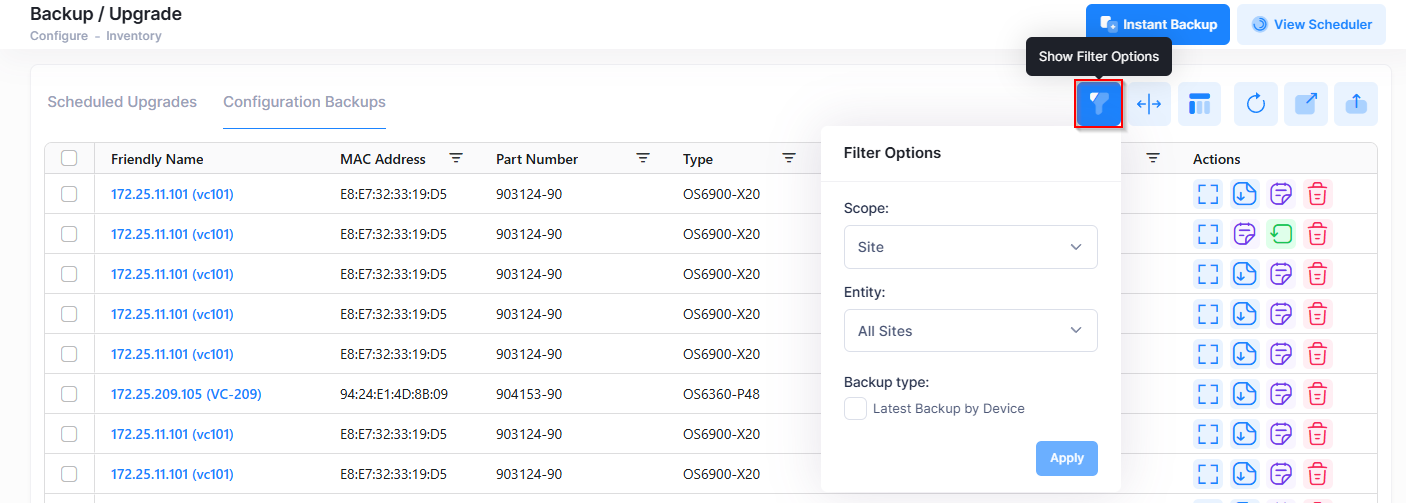Open the Scope dropdown showing Site
Screen dimensions: 1406x503
click(x=970, y=247)
